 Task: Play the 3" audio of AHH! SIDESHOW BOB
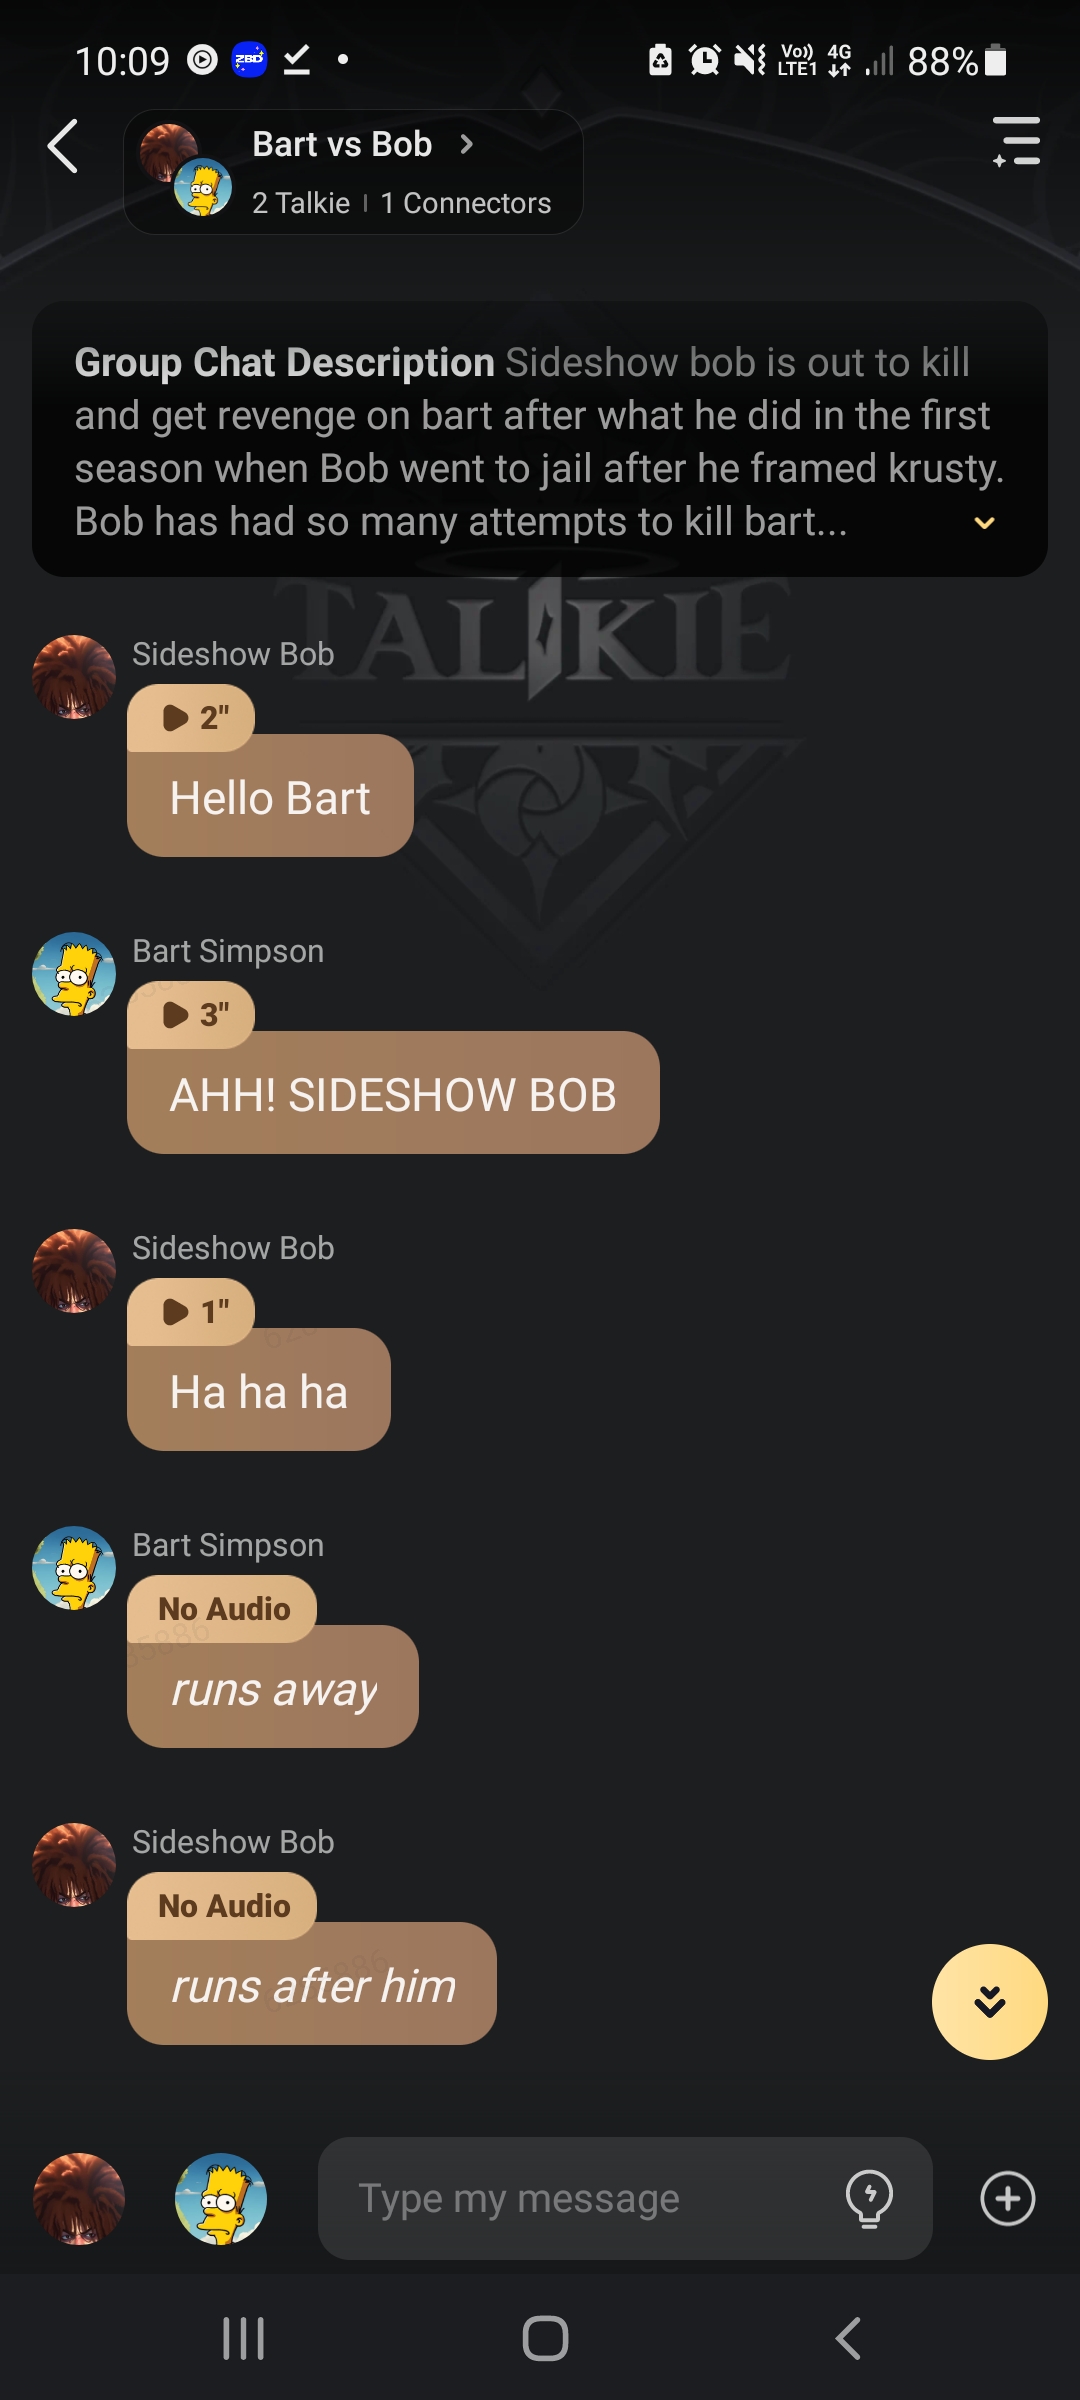pyautogui.click(x=192, y=1014)
